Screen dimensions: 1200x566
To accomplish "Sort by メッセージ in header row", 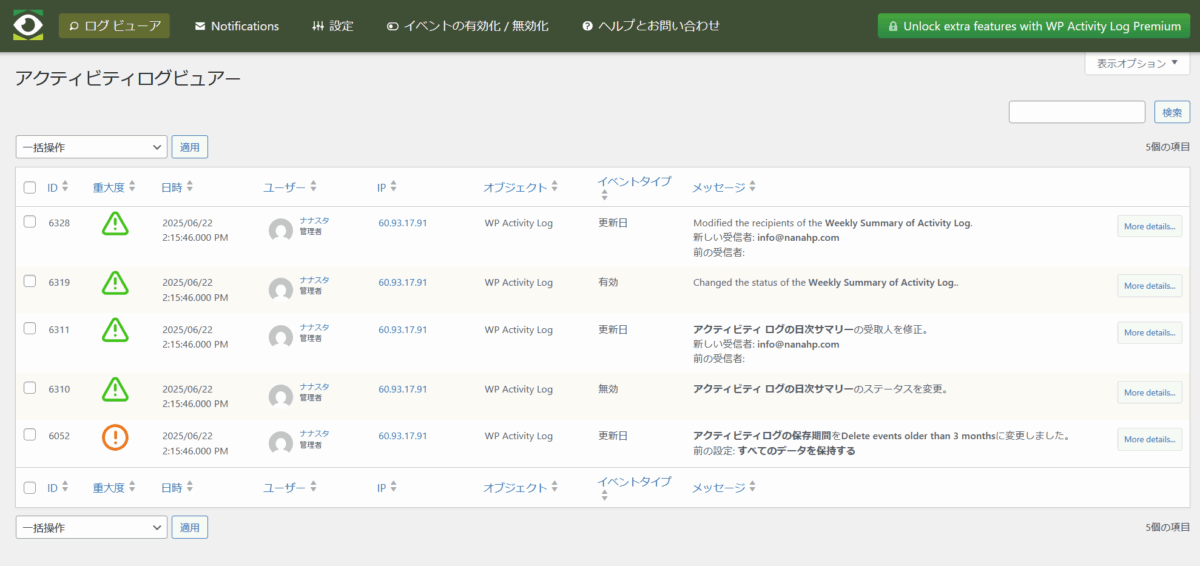I will [x=724, y=187].
